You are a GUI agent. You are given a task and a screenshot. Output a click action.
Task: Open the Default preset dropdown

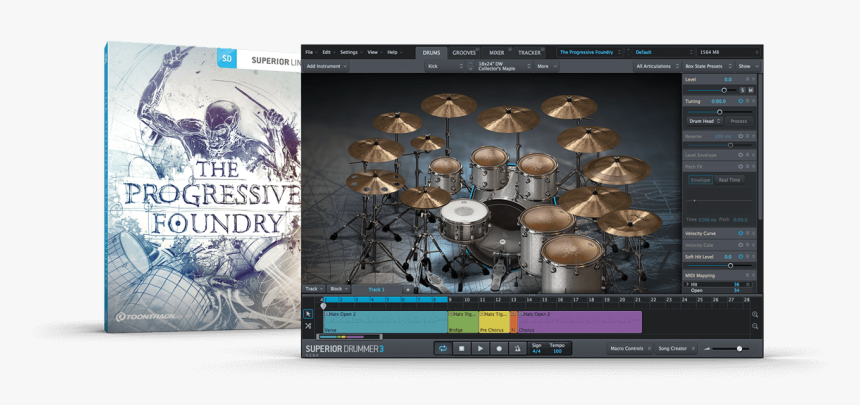tap(663, 52)
